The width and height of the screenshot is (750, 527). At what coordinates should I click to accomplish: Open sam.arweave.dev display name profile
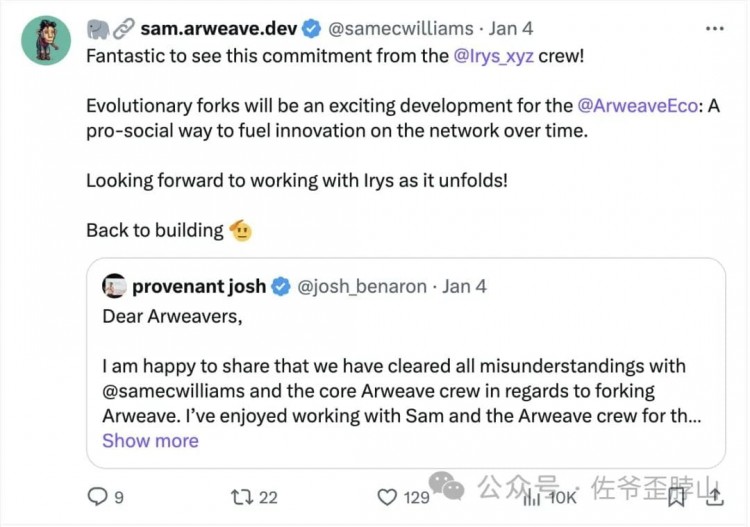(x=219, y=29)
